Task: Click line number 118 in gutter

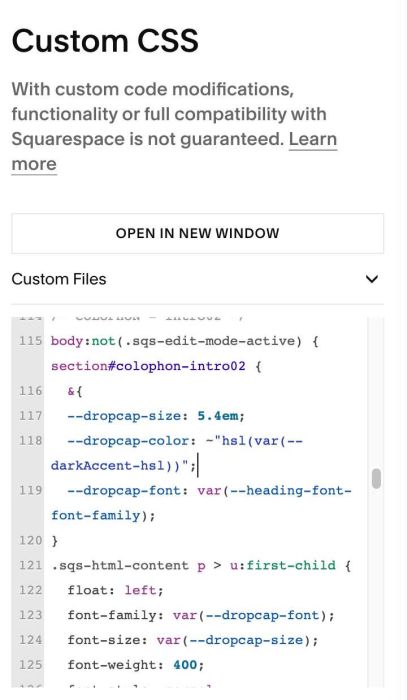Action: (x=30, y=441)
